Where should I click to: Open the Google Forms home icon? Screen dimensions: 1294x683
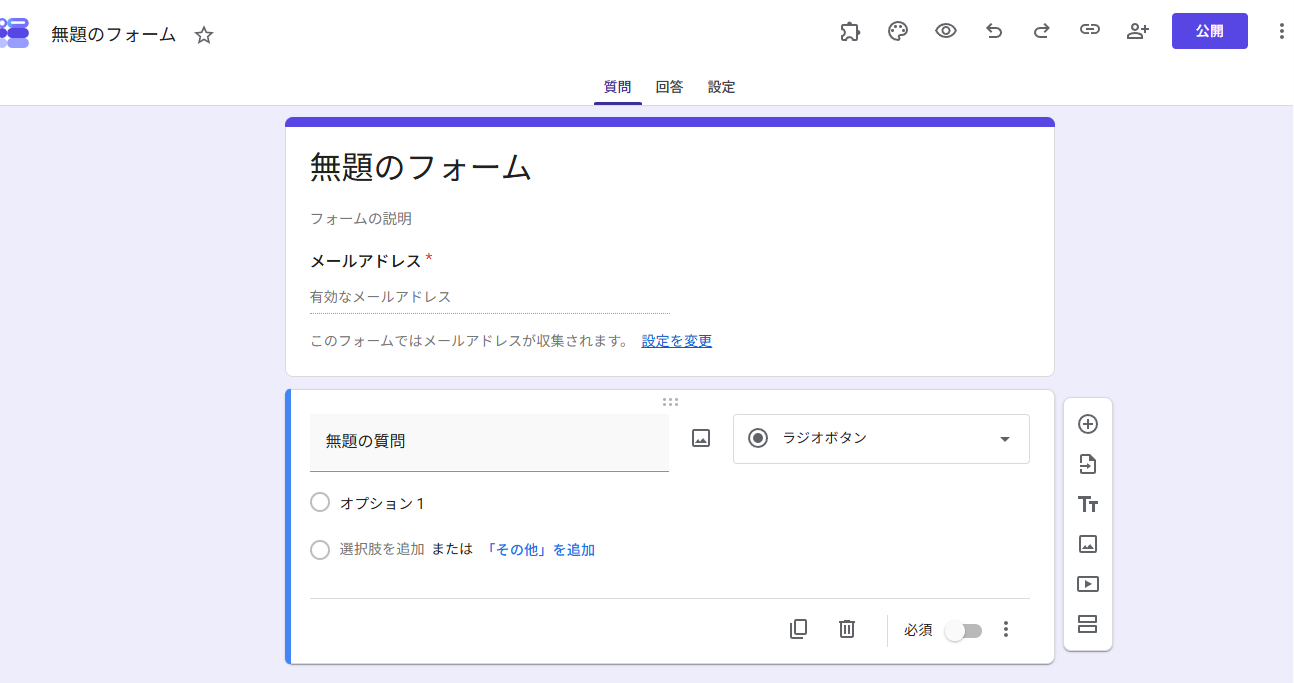pos(14,32)
